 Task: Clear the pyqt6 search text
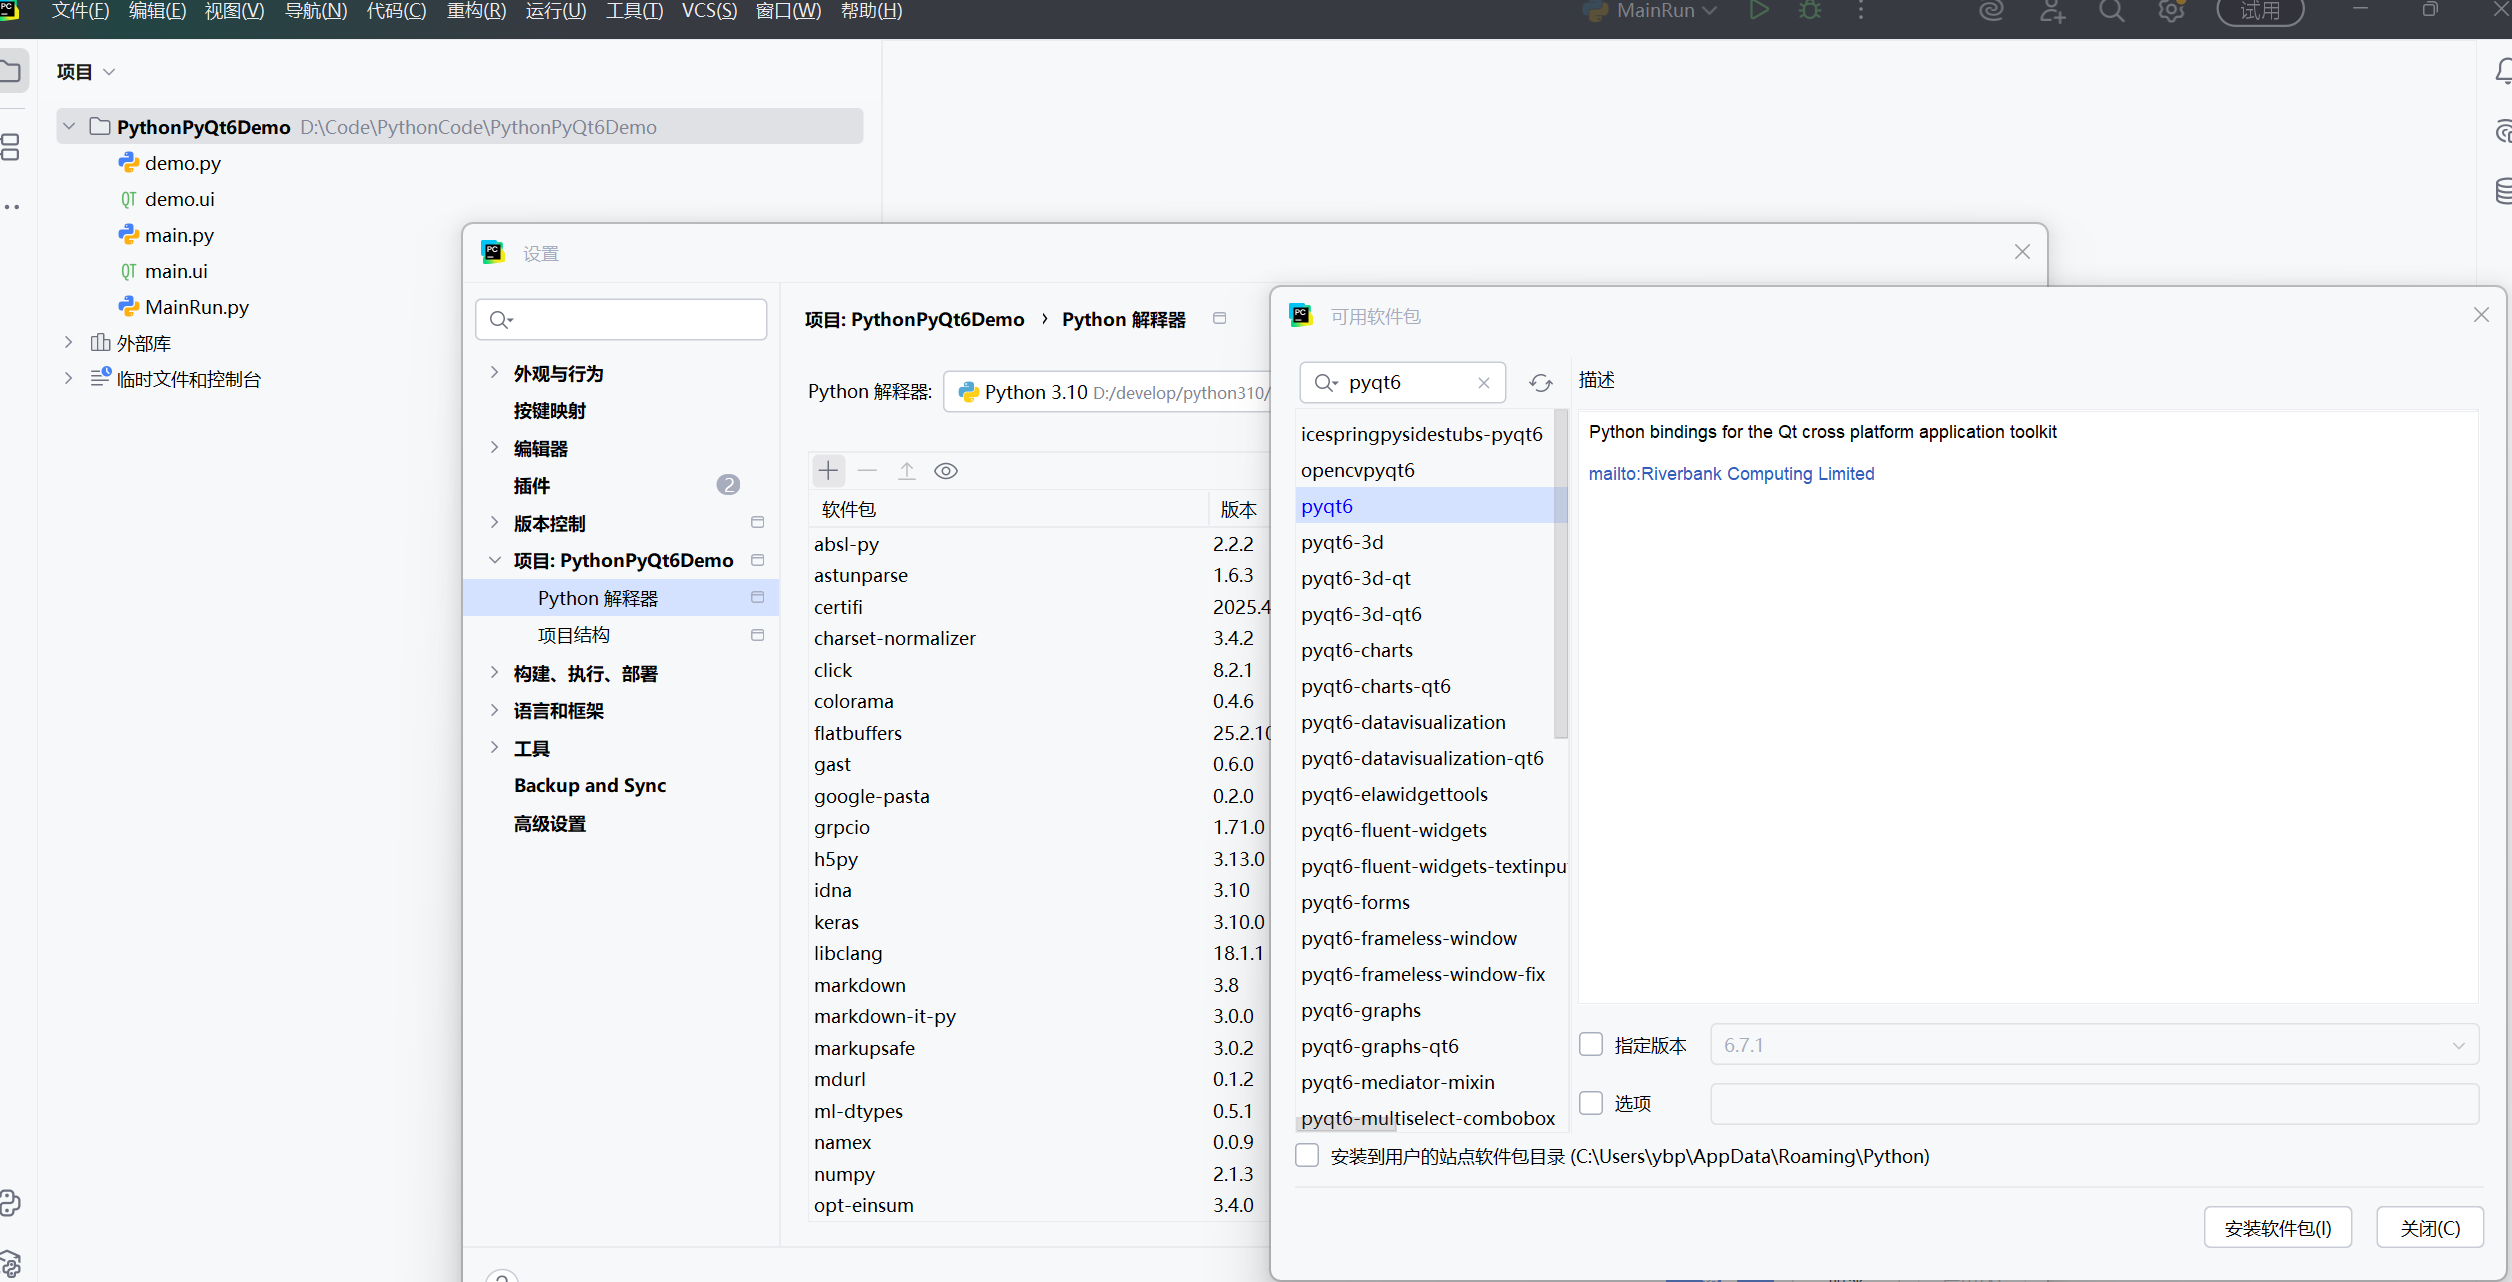tap(1483, 383)
